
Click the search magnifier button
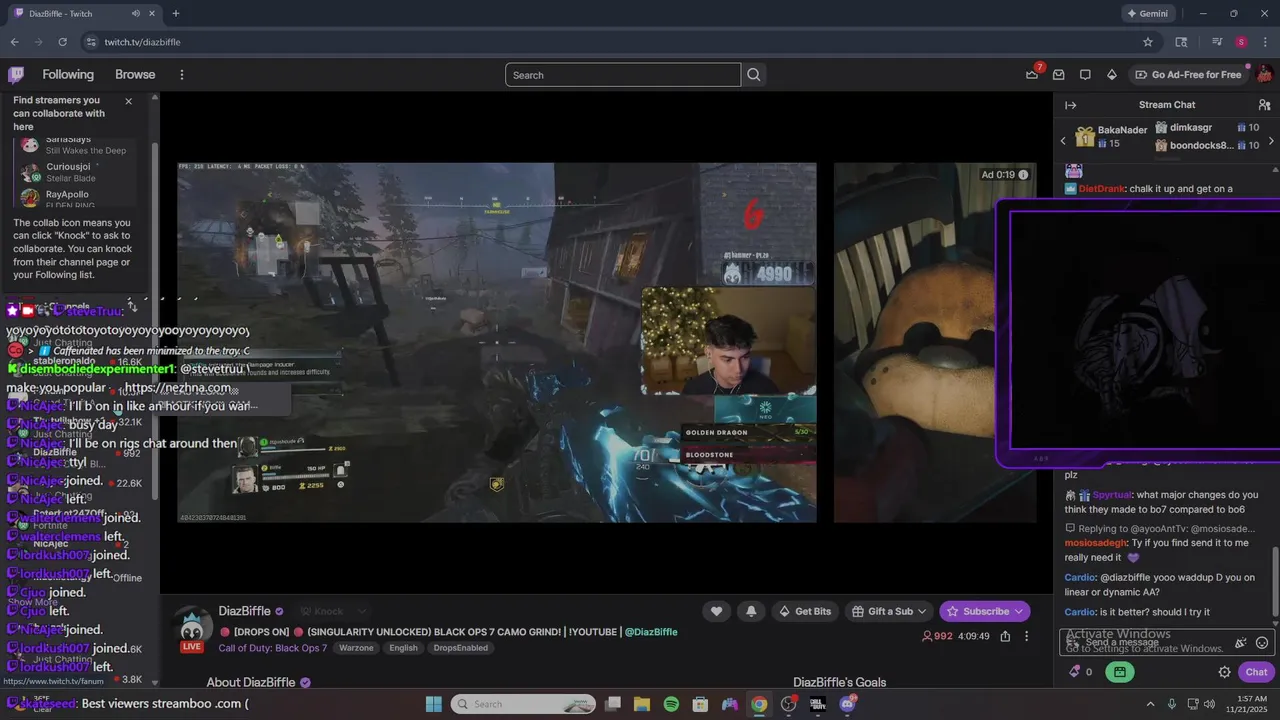[754, 75]
